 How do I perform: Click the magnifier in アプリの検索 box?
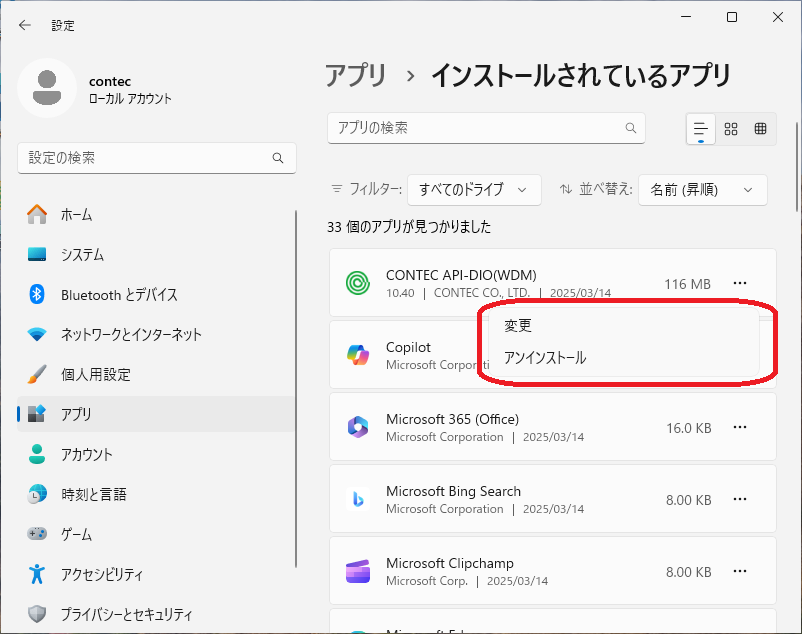coord(631,128)
